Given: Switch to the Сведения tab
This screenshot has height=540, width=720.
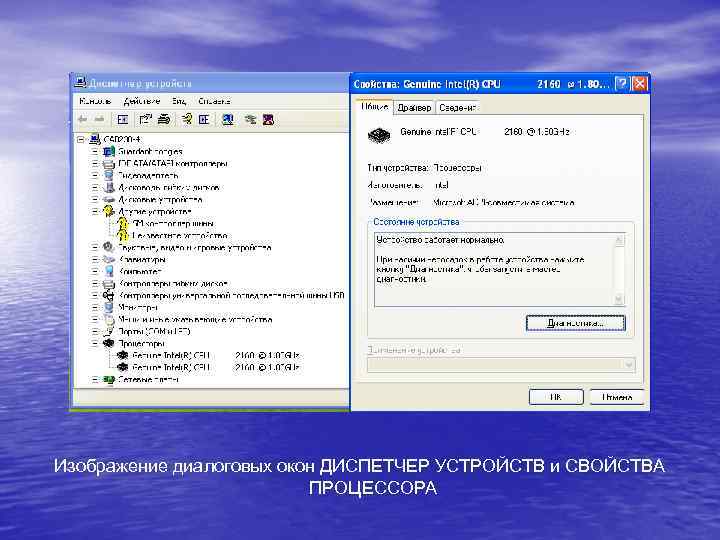Looking at the screenshot, I should (x=457, y=107).
